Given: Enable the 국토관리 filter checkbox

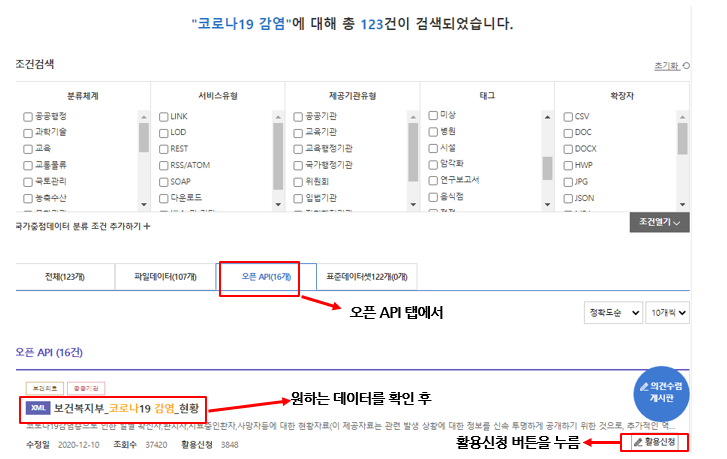Looking at the screenshot, I should (x=28, y=182).
